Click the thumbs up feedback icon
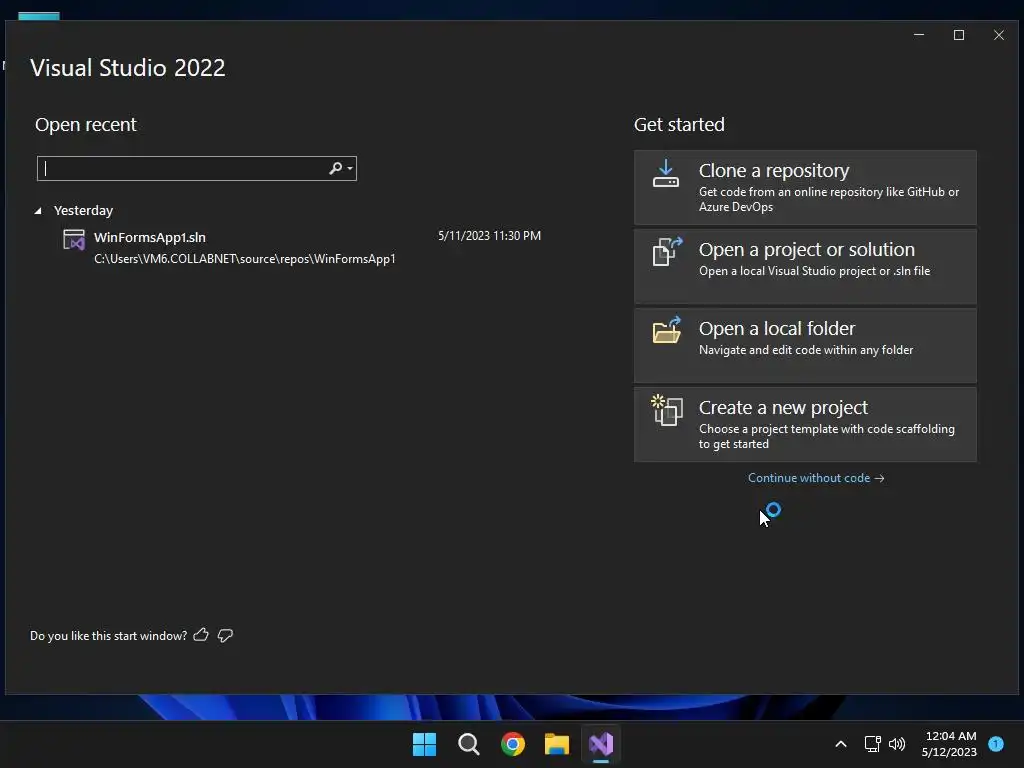The height and width of the screenshot is (768, 1024). [x=201, y=635]
